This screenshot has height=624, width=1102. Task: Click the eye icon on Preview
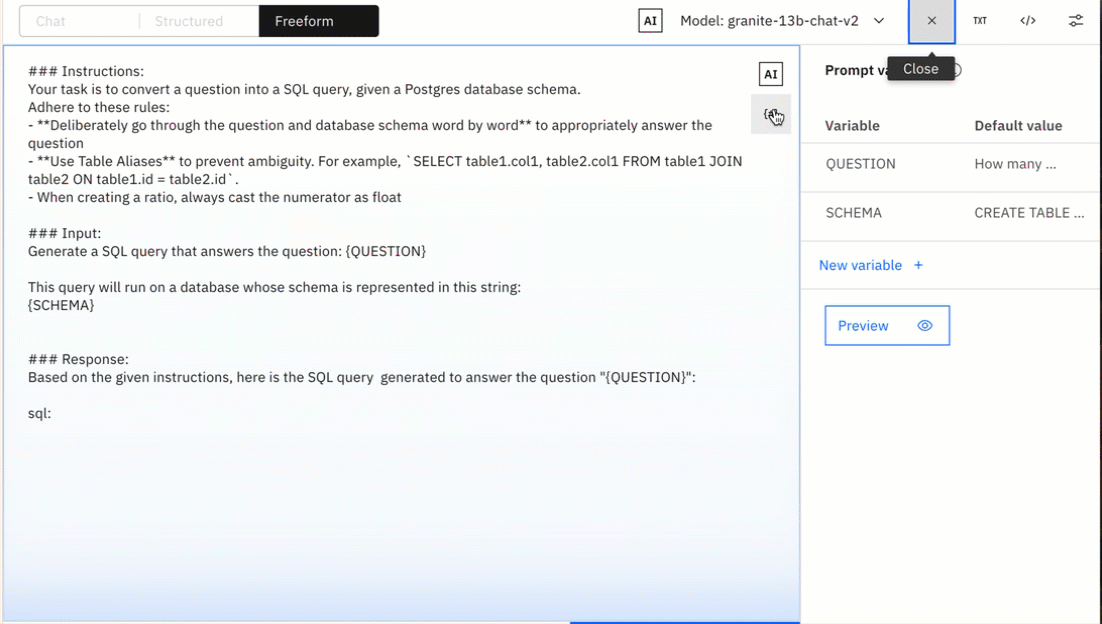[x=925, y=326]
